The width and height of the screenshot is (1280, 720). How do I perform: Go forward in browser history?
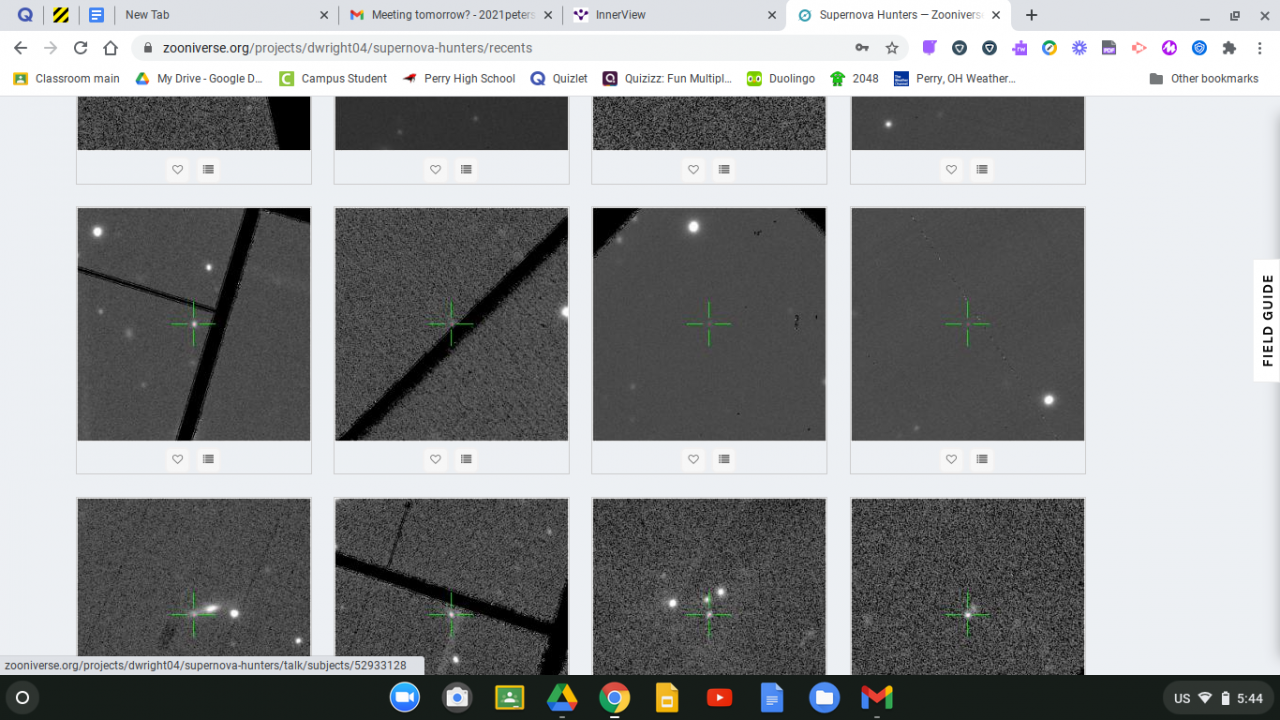tap(50, 48)
